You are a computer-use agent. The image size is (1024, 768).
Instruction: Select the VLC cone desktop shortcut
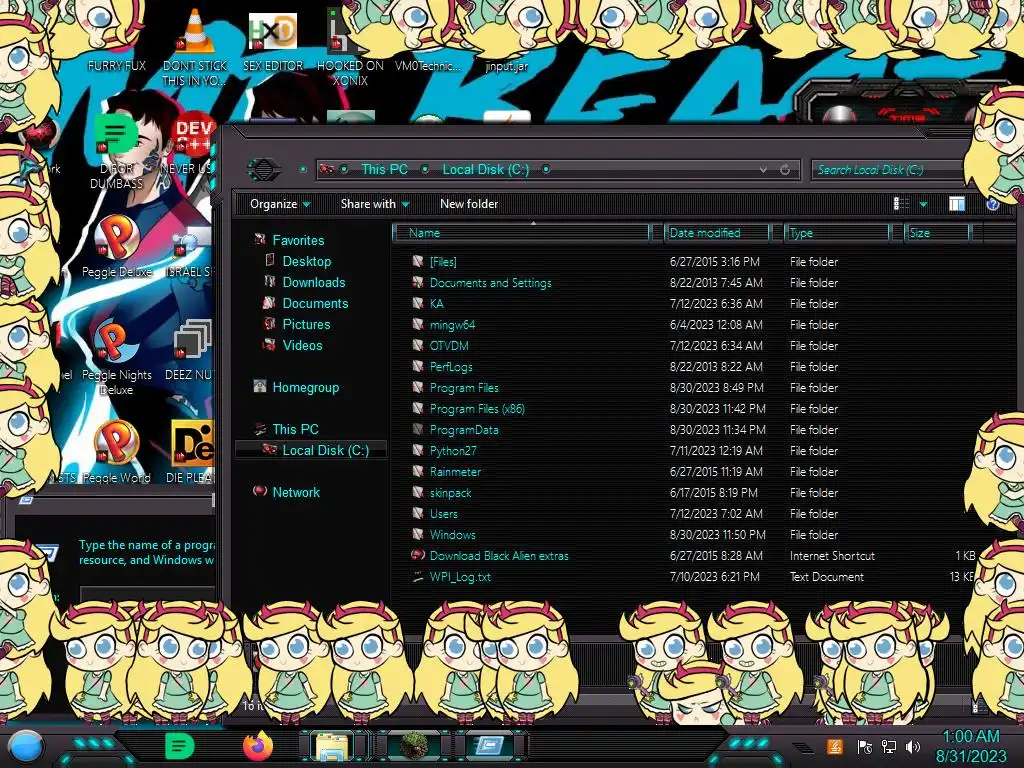195,49
